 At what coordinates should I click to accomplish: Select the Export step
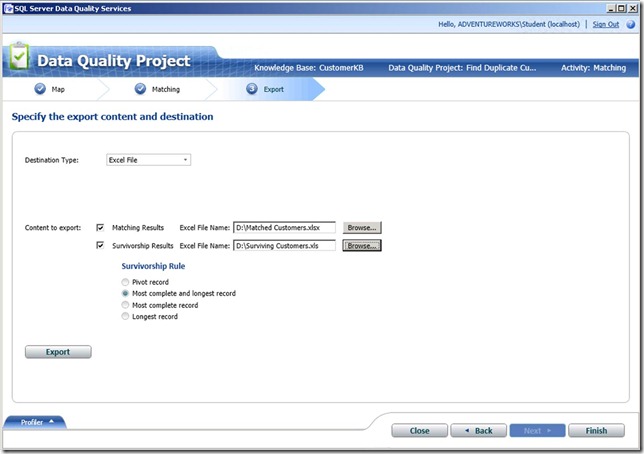pos(274,89)
